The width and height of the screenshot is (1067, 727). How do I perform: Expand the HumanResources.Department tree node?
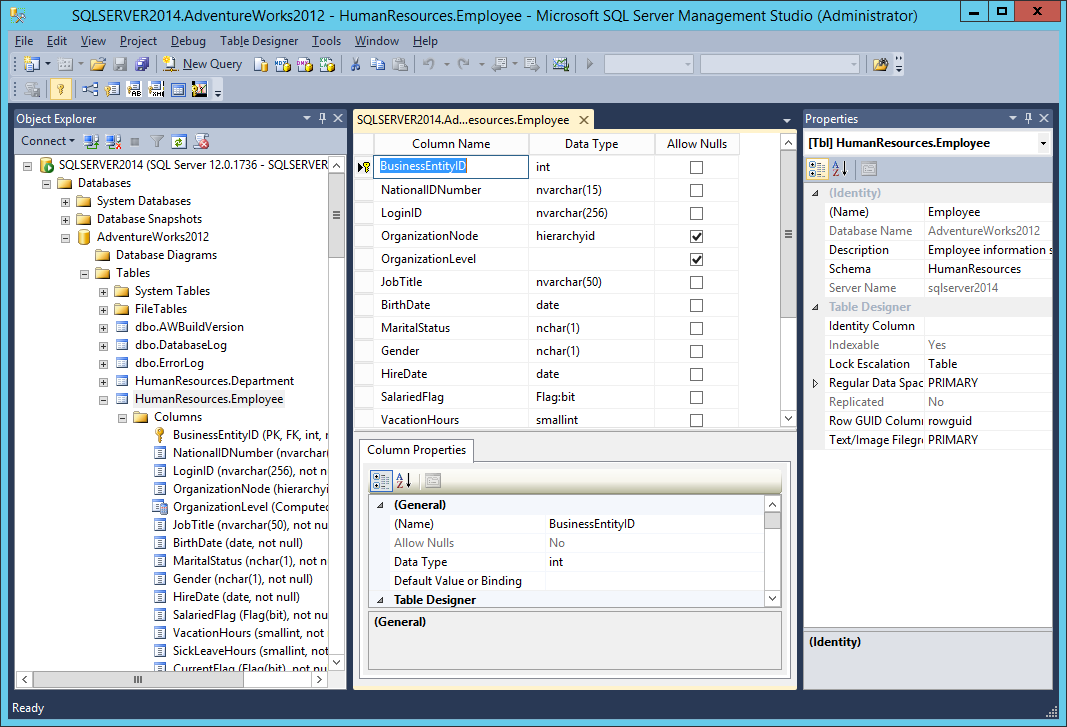coord(103,381)
